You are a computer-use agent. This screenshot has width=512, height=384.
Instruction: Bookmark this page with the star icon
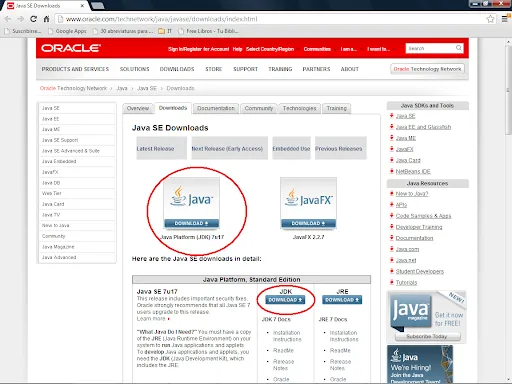[490, 19]
